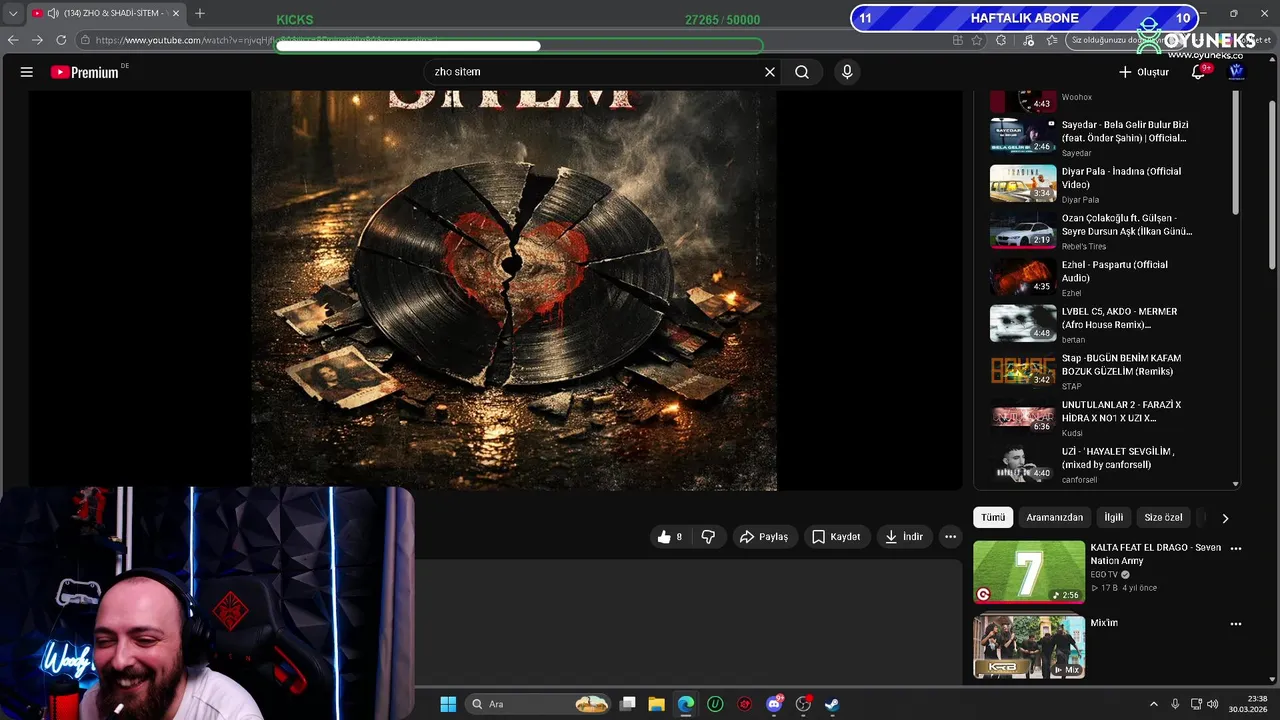The width and height of the screenshot is (1280, 720).
Task: Open KALTA FEAT EL DRAGO video thumbnail
Action: point(1029,572)
